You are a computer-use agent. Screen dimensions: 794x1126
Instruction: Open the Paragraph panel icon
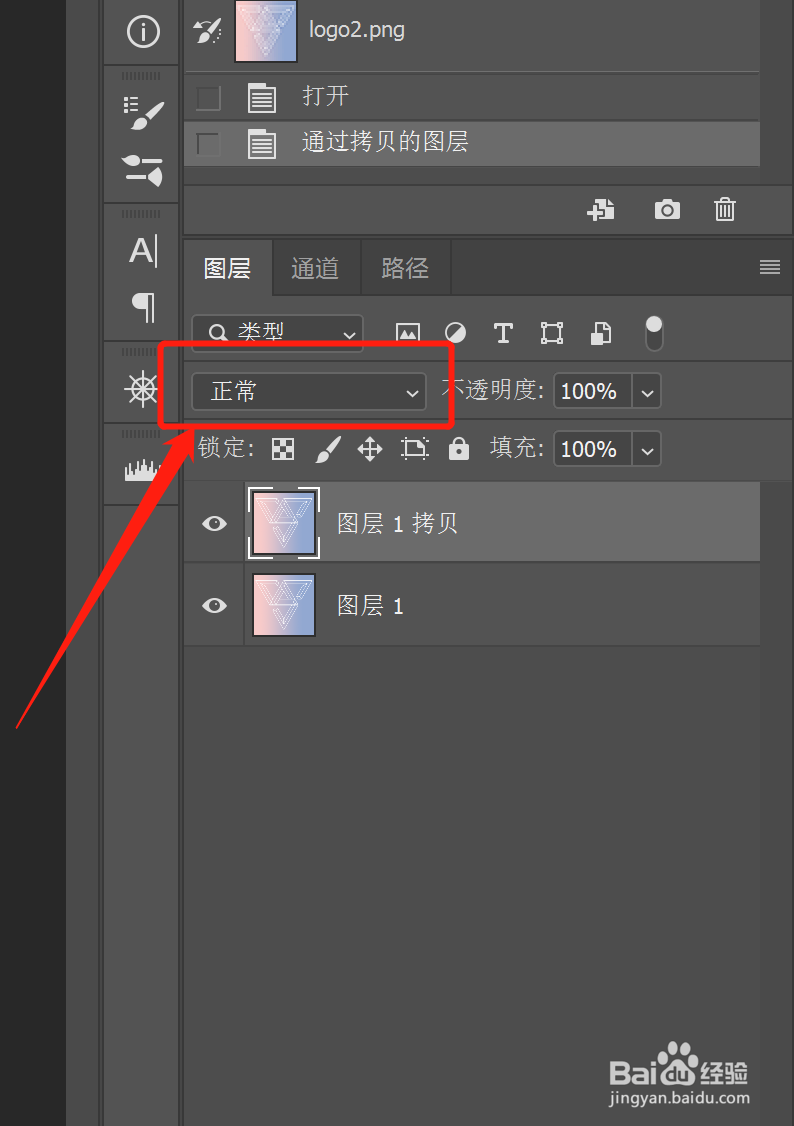(144, 307)
